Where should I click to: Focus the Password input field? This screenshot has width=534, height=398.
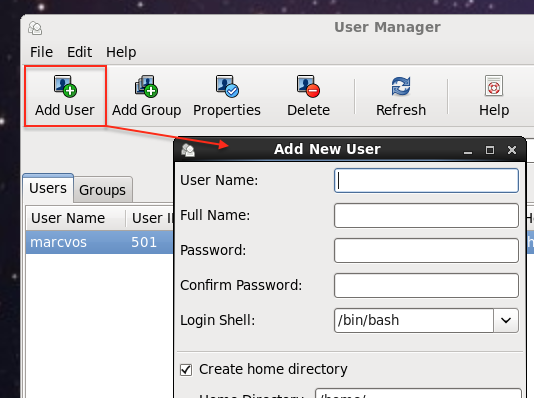coord(426,251)
